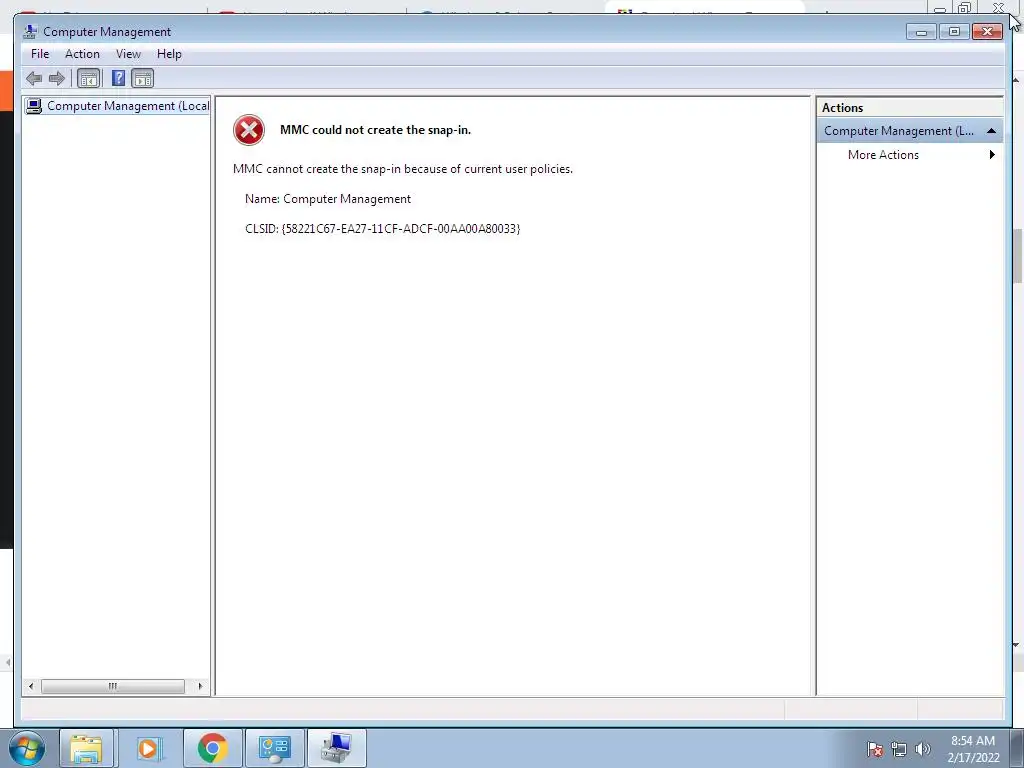Screen dimensions: 1024x768
Task: Minimize the Computer Management window
Action: [x=921, y=31]
